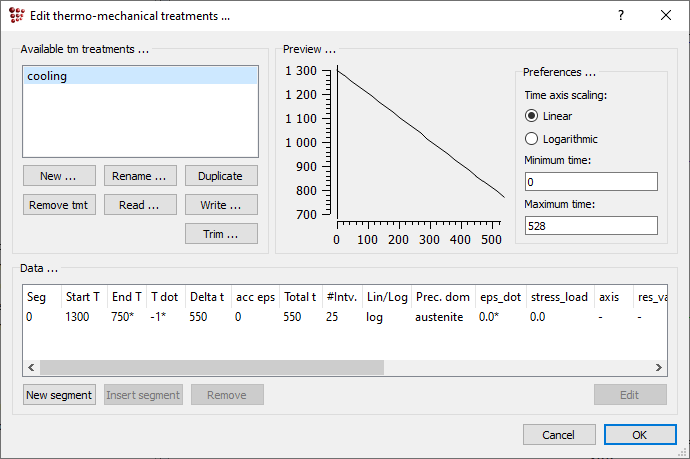Click the Remove segment button

pyautogui.click(x=228, y=395)
